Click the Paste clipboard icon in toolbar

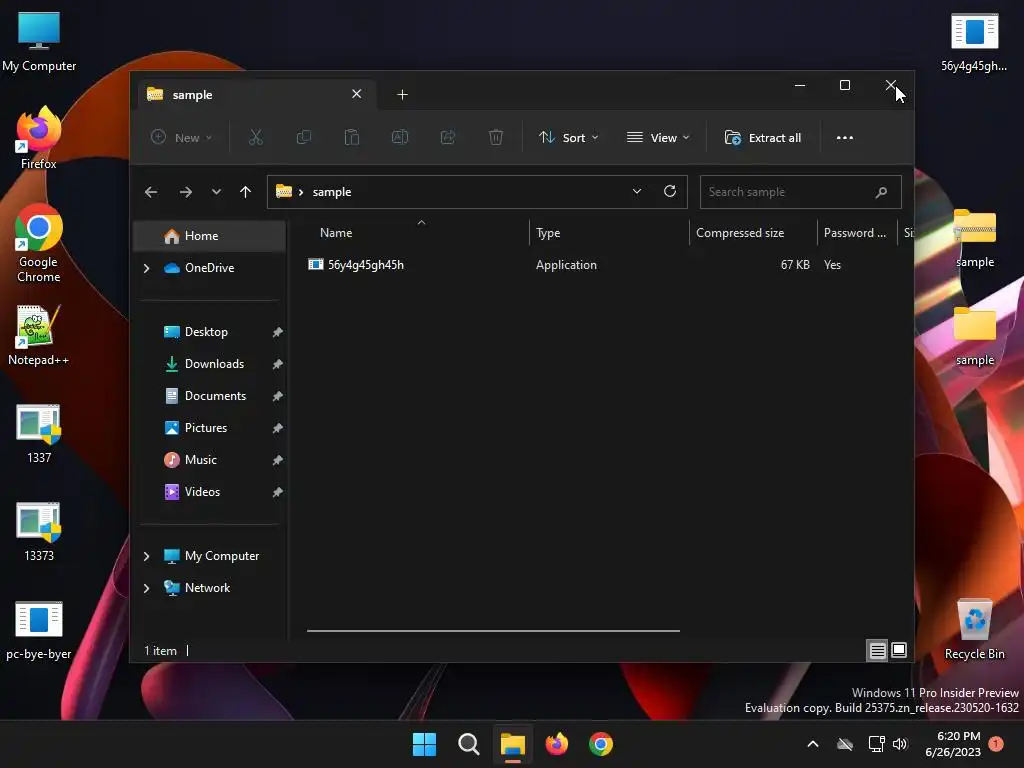click(x=351, y=138)
